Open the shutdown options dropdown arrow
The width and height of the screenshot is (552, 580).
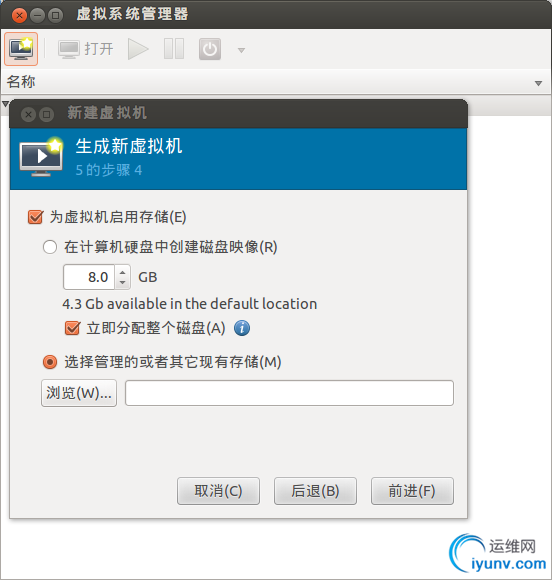[x=241, y=50]
